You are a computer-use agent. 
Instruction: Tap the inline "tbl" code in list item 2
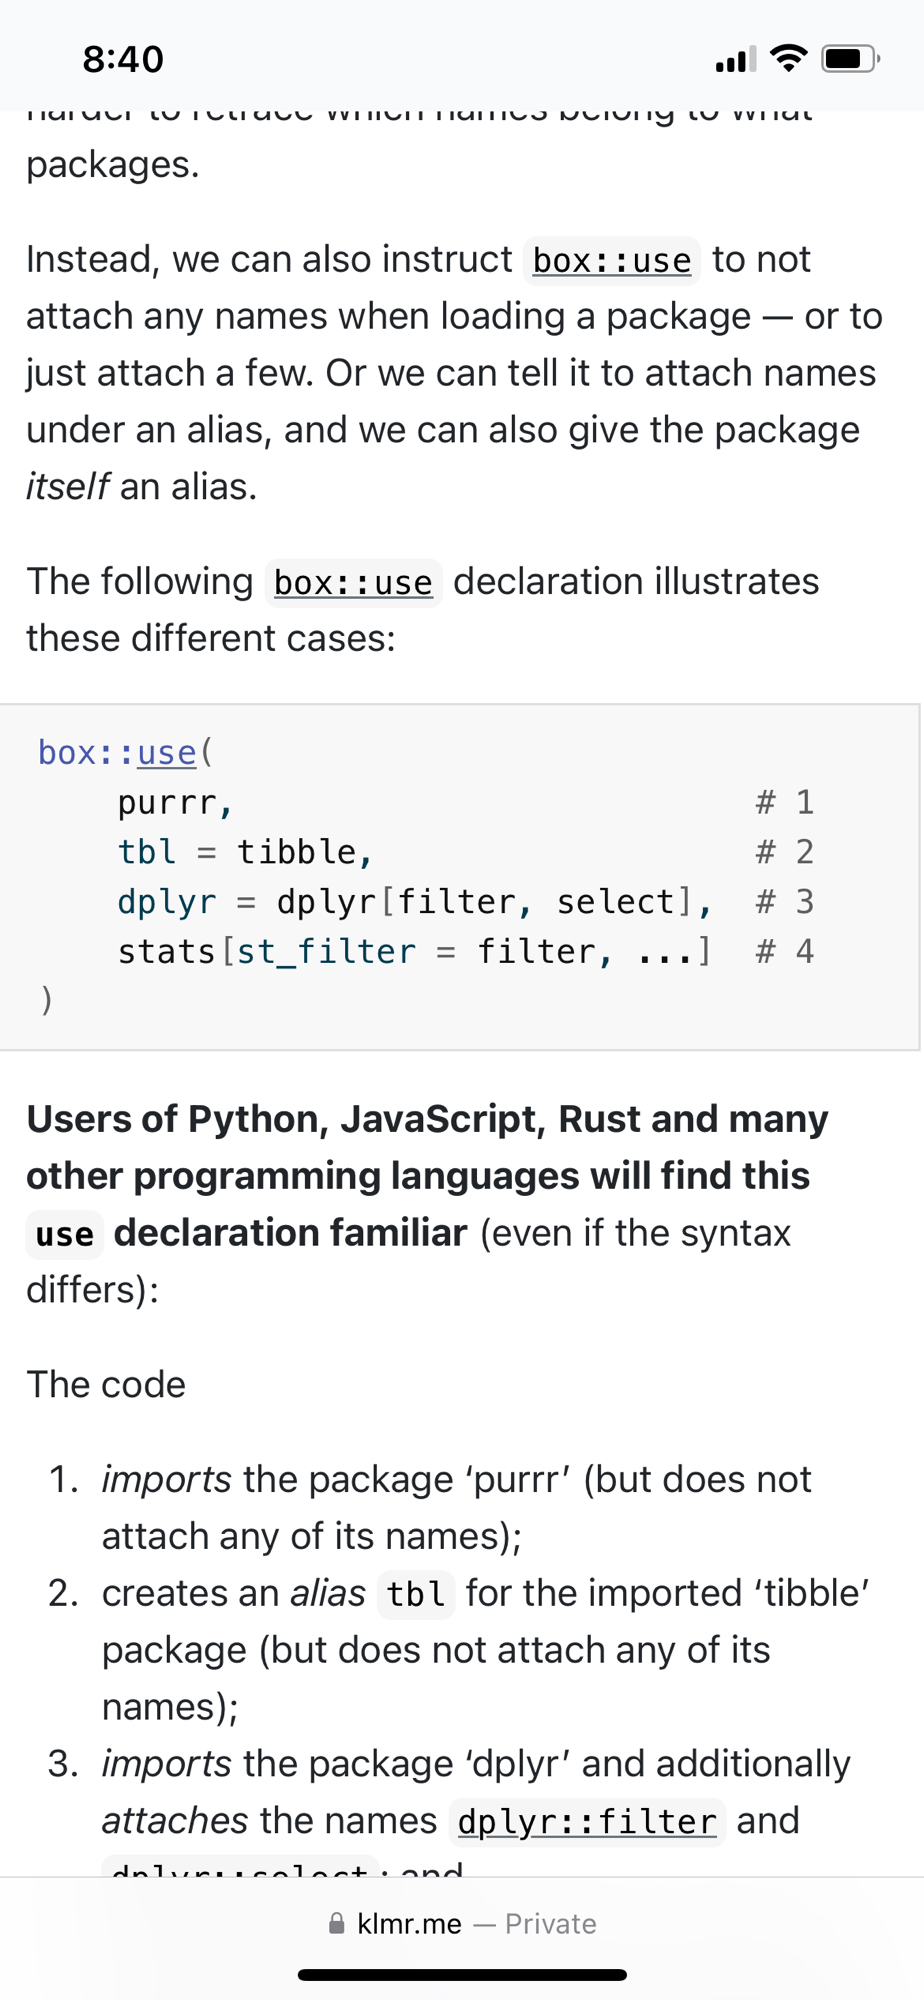[x=415, y=1594]
